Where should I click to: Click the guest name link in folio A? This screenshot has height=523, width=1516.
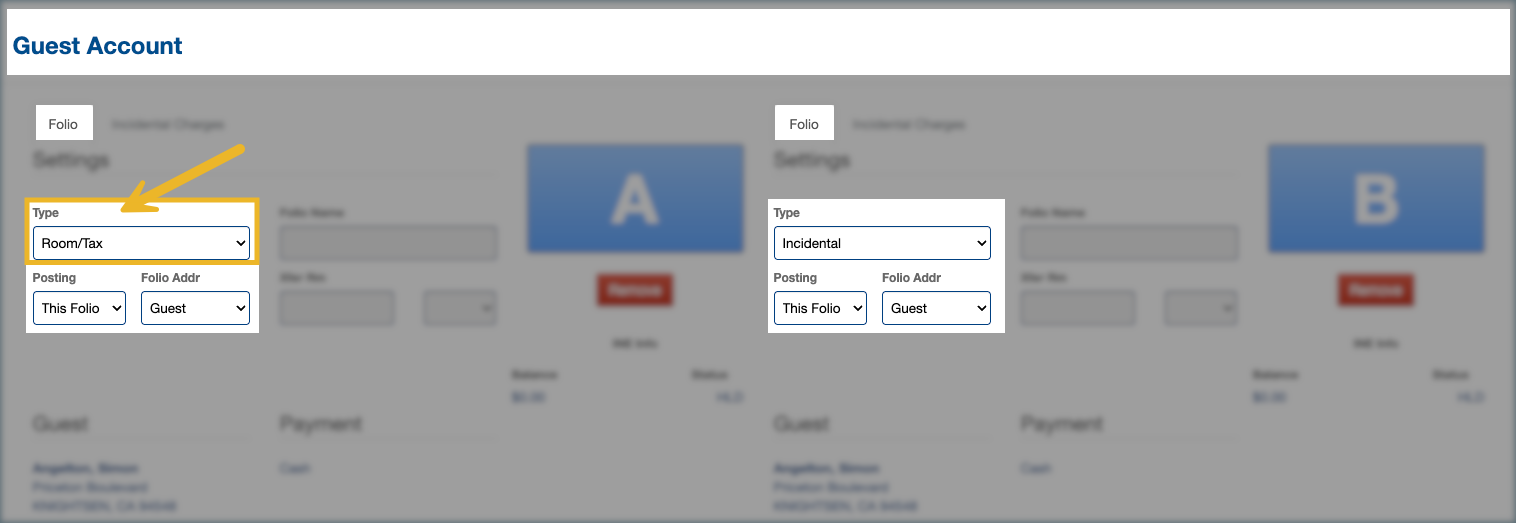(x=85, y=468)
